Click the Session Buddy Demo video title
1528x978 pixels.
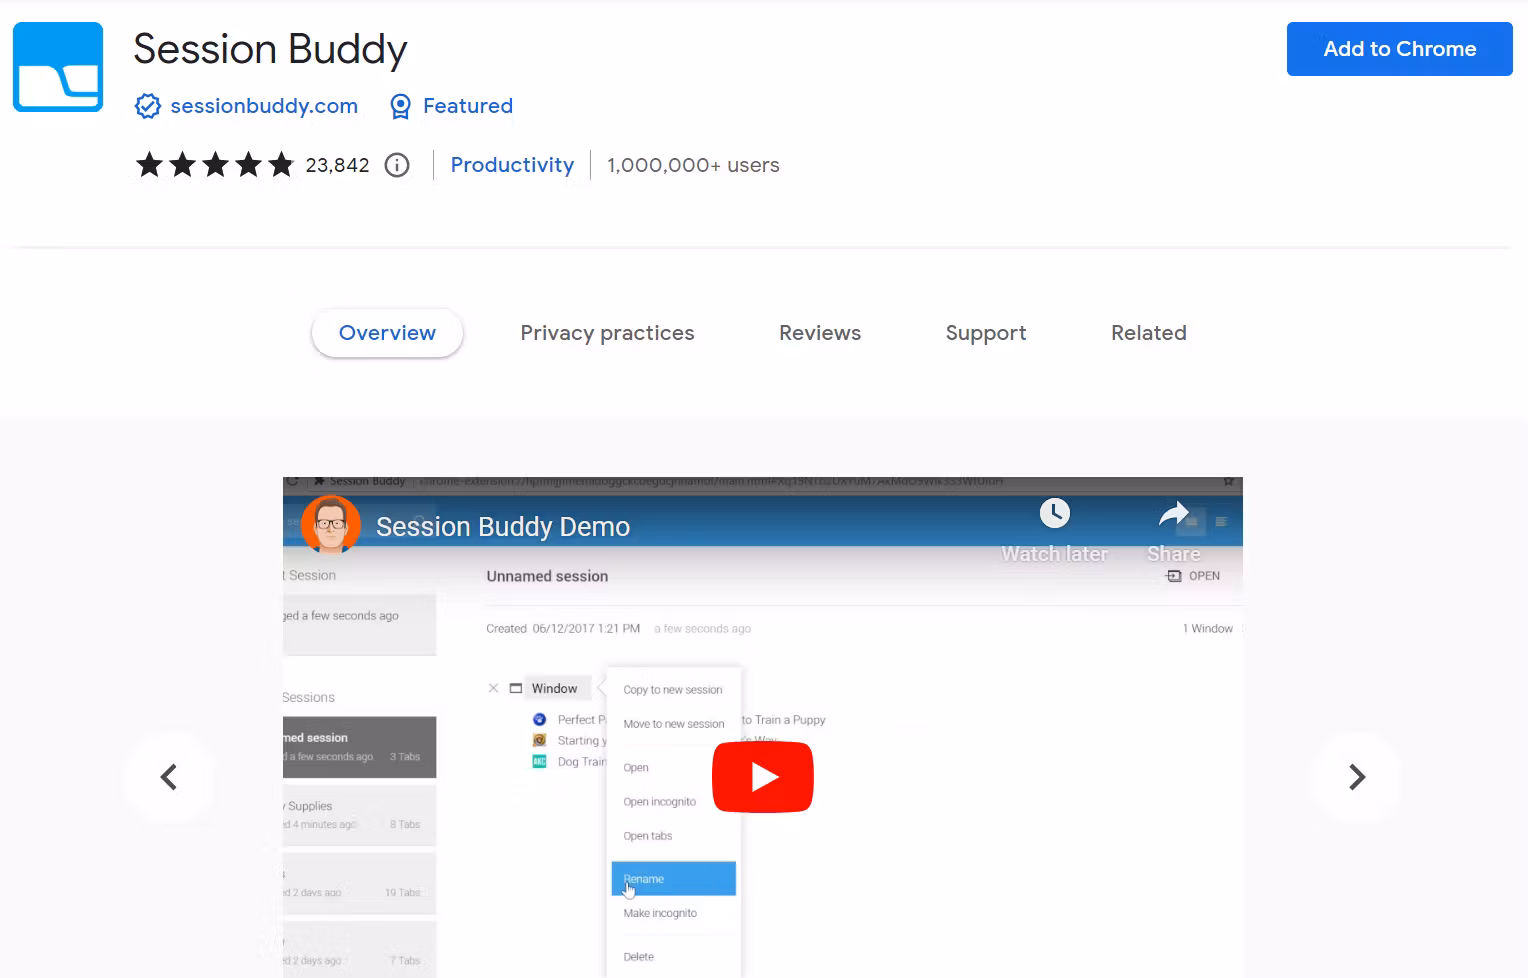pos(502,527)
